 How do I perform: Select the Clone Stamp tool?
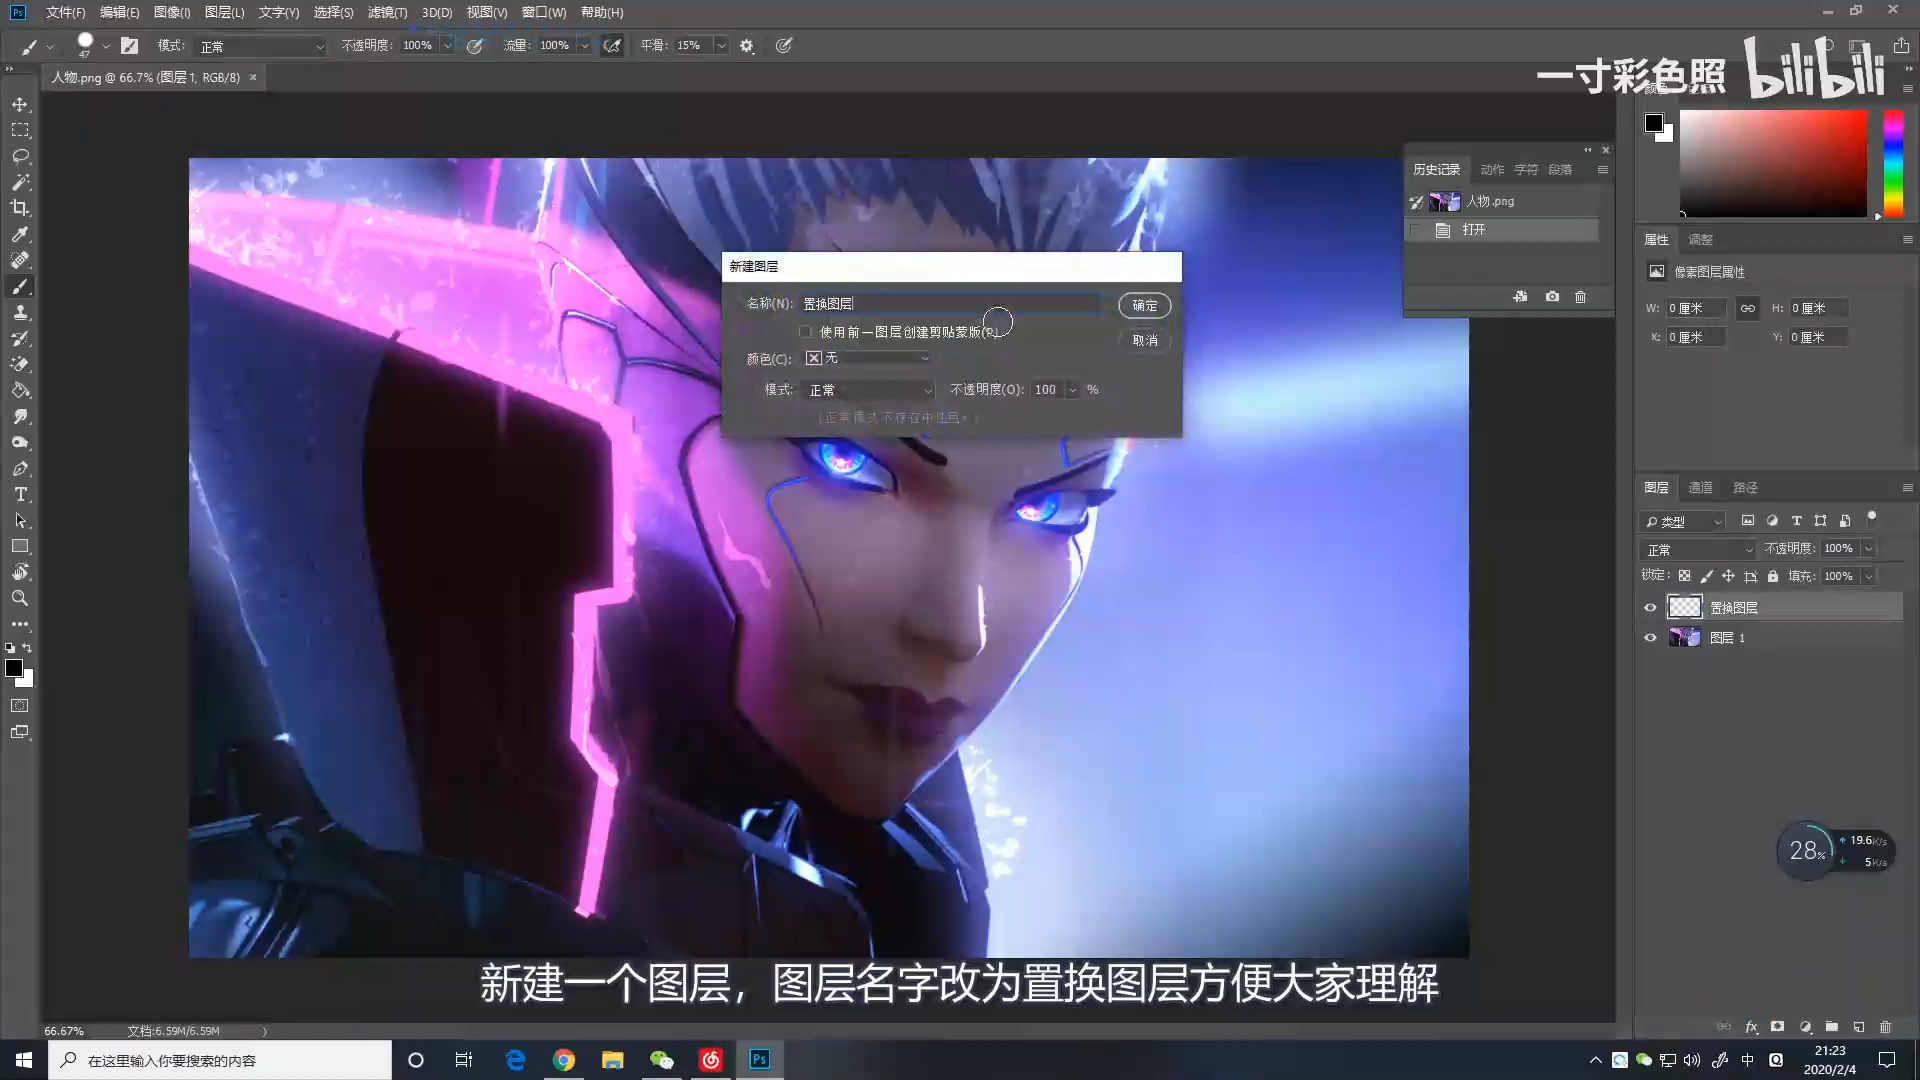tap(20, 312)
